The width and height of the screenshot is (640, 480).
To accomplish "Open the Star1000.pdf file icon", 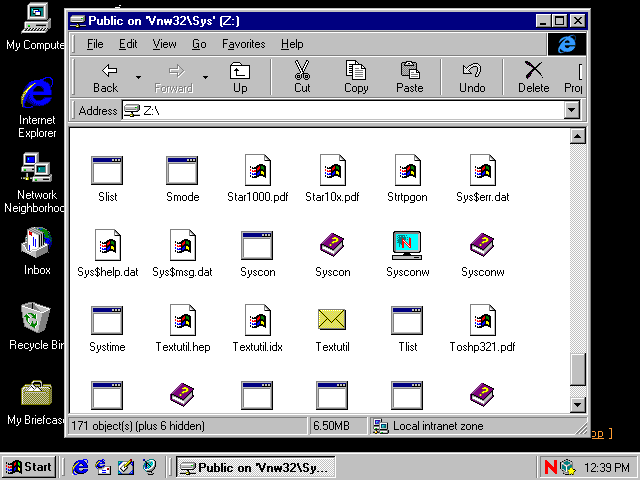I will point(256,171).
